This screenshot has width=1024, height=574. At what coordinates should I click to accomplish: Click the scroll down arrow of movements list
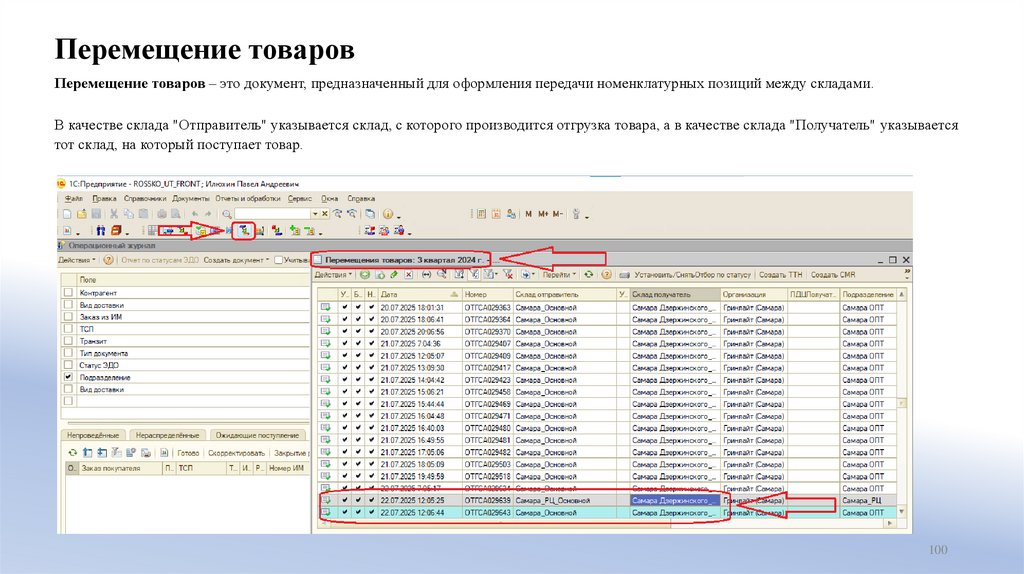[902, 512]
